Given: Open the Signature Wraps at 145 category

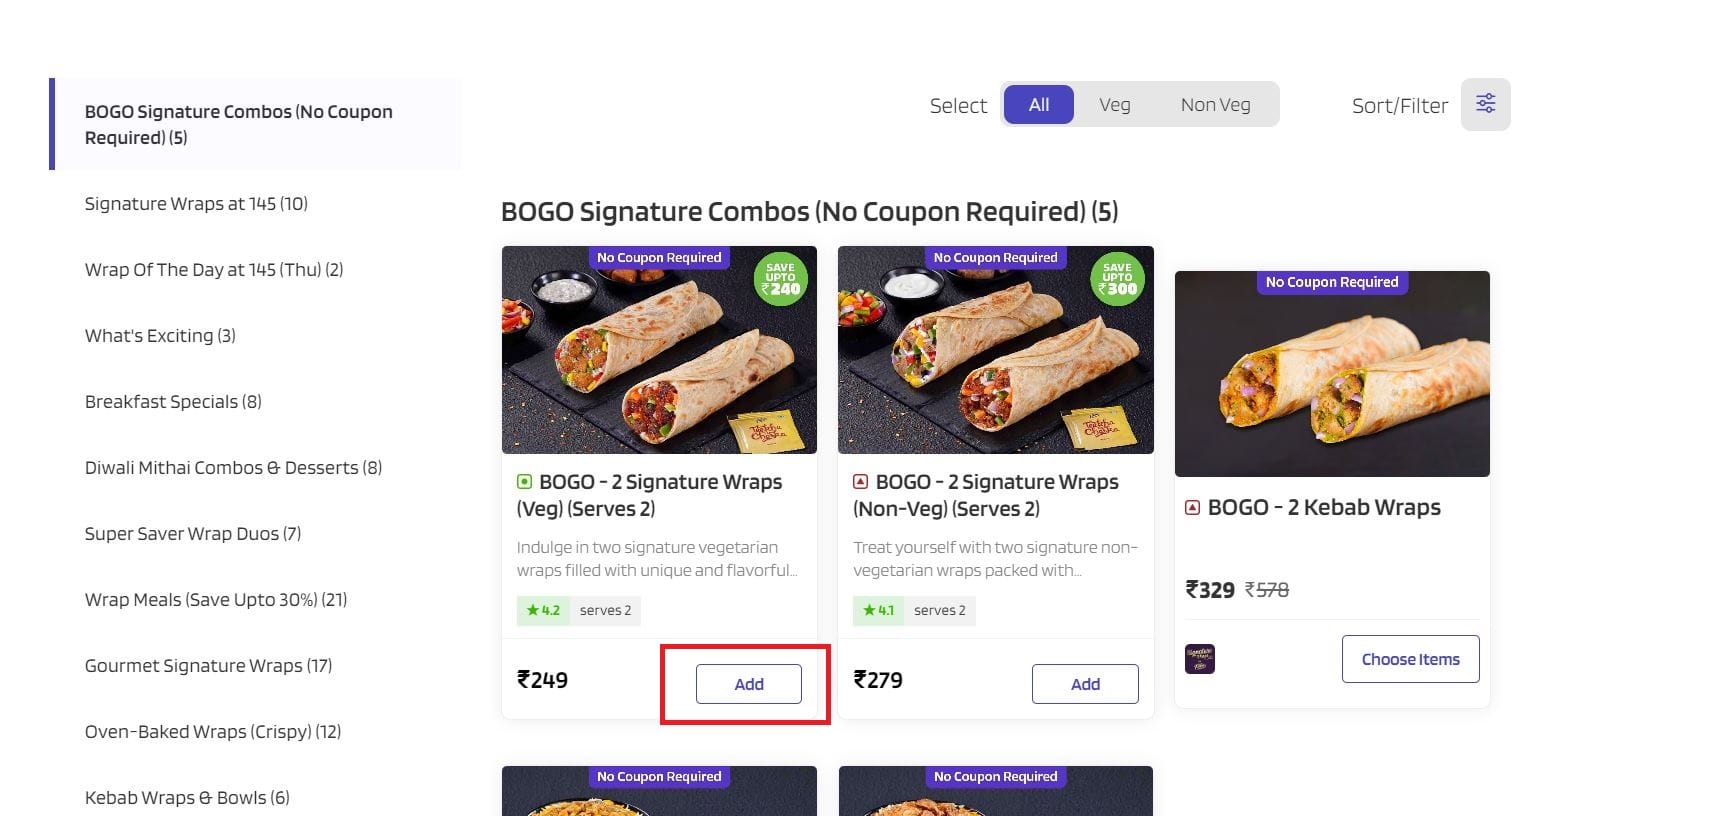Looking at the screenshot, I should point(196,204).
